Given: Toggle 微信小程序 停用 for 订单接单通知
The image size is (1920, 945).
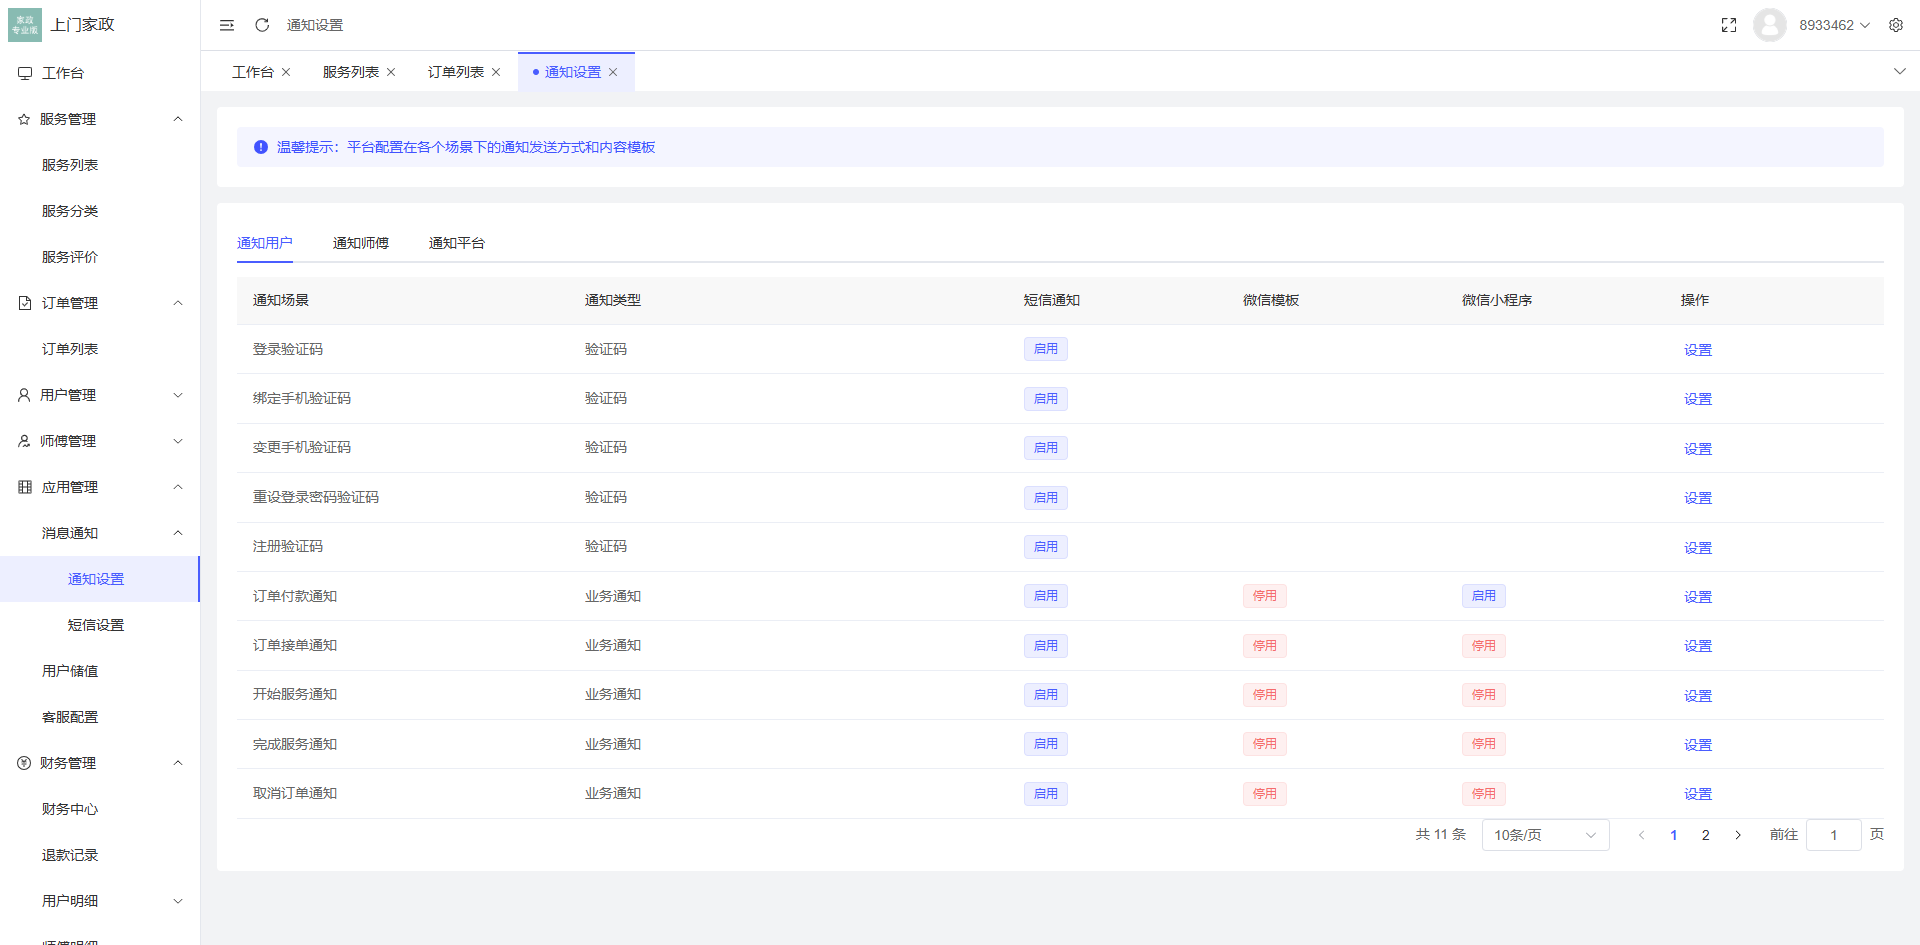Looking at the screenshot, I should click(x=1483, y=645).
